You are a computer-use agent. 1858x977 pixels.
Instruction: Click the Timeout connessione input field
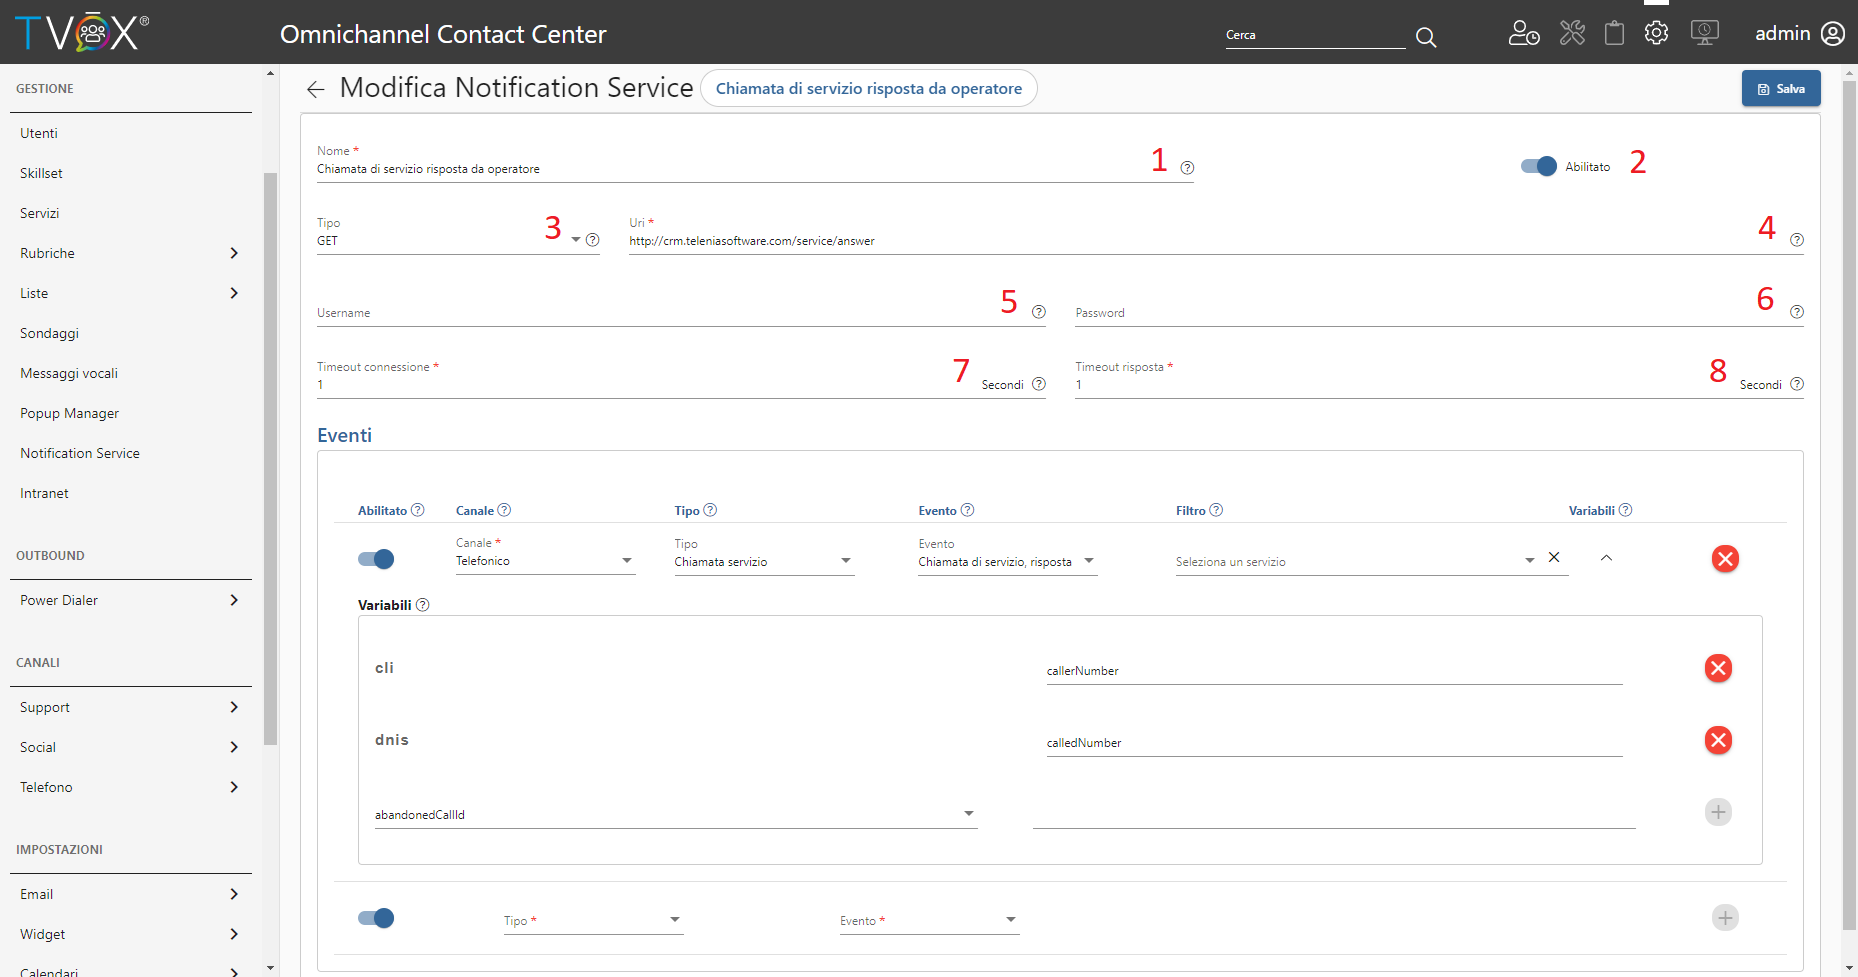coord(645,385)
